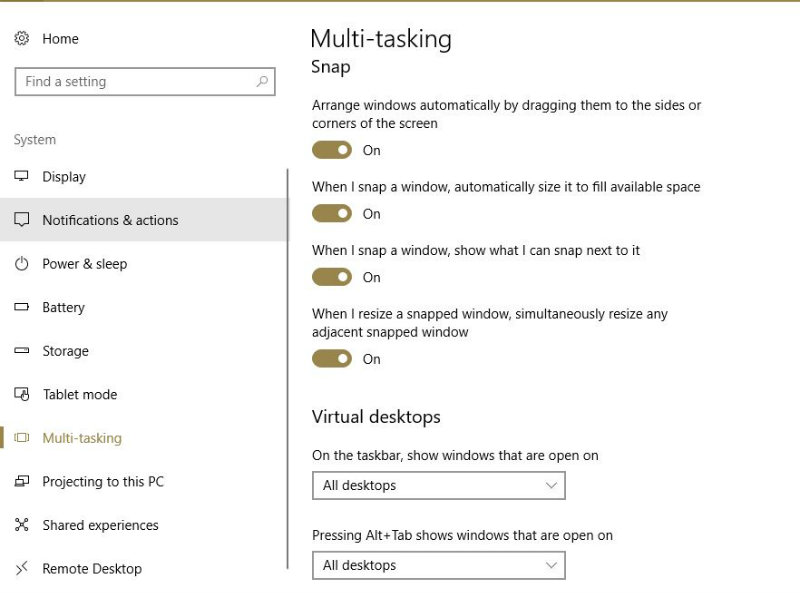The image size is (800, 598).
Task: Click the Multi-tasking icon
Action: tap(22, 438)
